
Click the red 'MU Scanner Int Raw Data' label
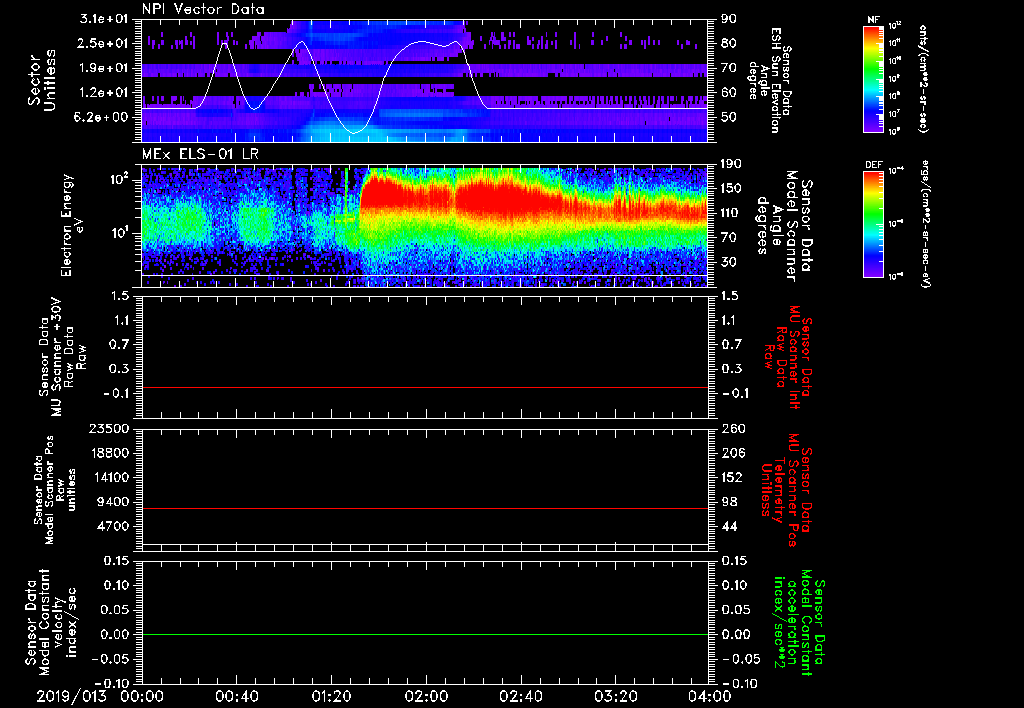tap(788, 357)
